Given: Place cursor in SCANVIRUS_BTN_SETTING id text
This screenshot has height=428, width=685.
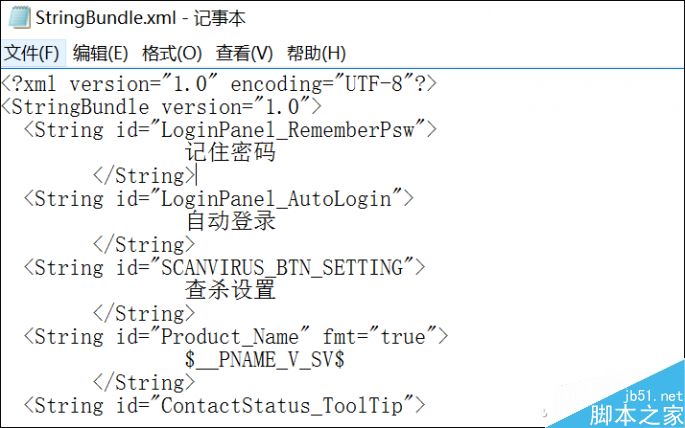Looking at the screenshot, I should [x=283, y=267].
